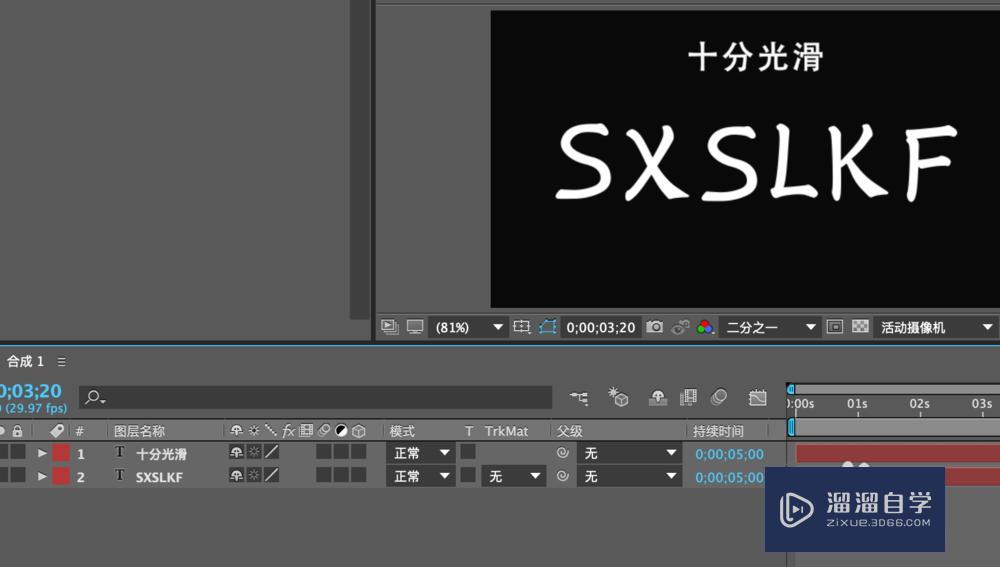Open the 合成 1 panel menu icon
This screenshot has width=1000, height=567.
coord(61,362)
